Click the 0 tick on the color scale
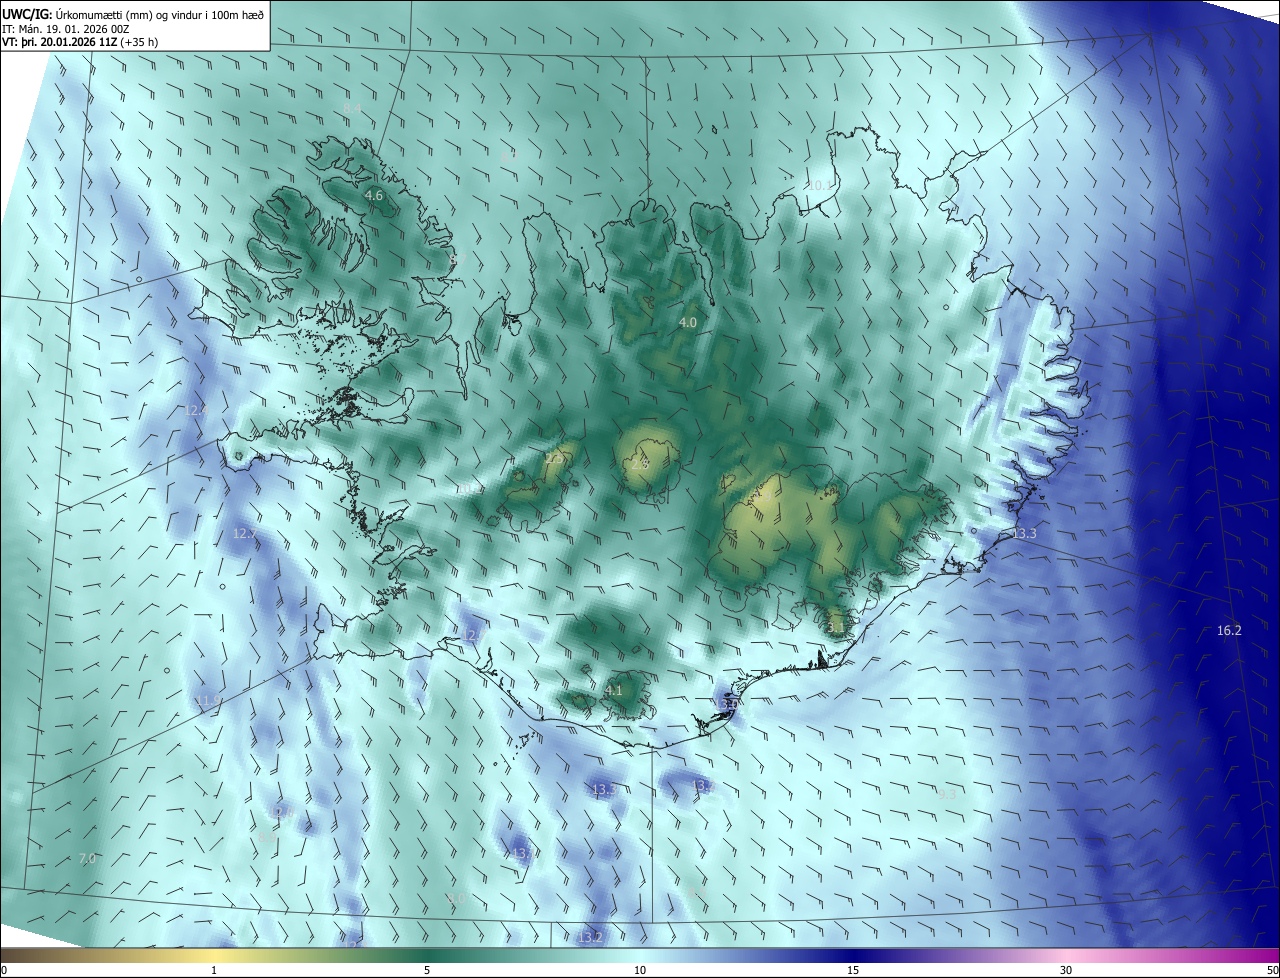The height and width of the screenshot is (978, 1280). point(4,970)
